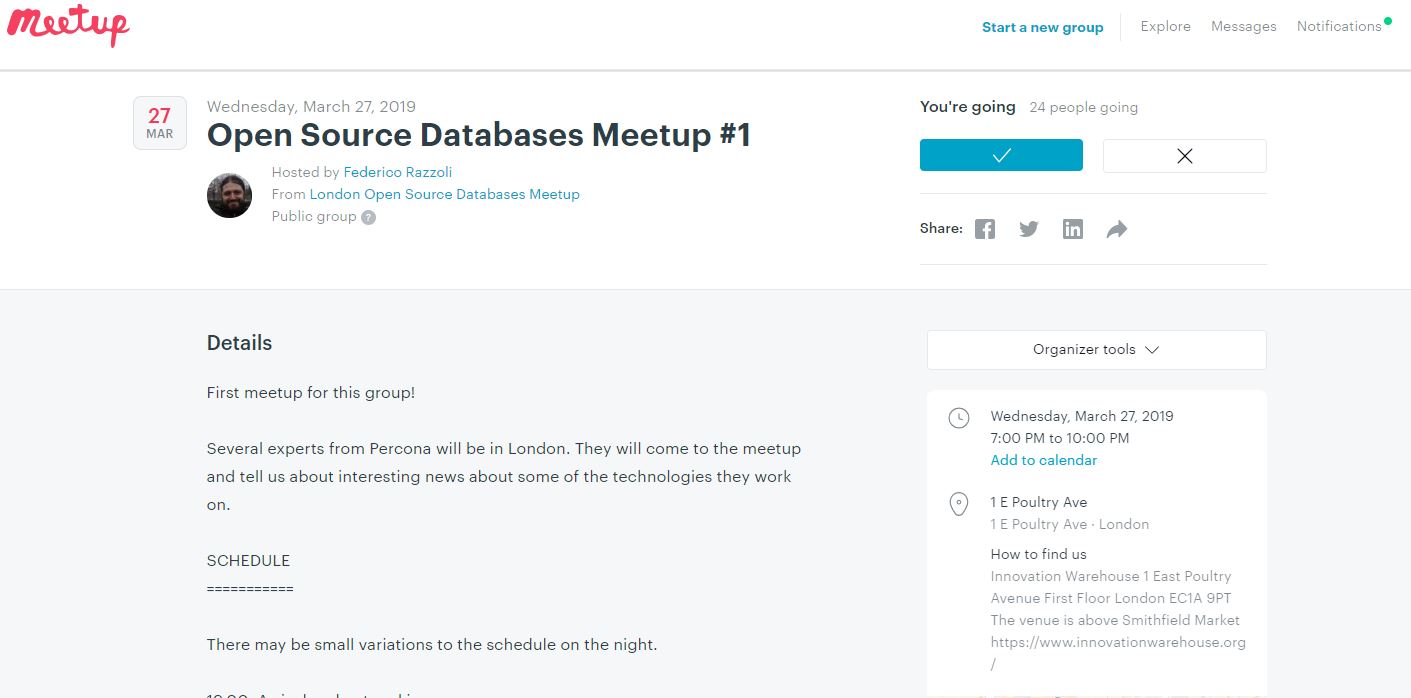This screenshot has width=1411, height=698.
Task: Click the 7:00 PM to 10:00 PM time text
Action: (1060, 438)
